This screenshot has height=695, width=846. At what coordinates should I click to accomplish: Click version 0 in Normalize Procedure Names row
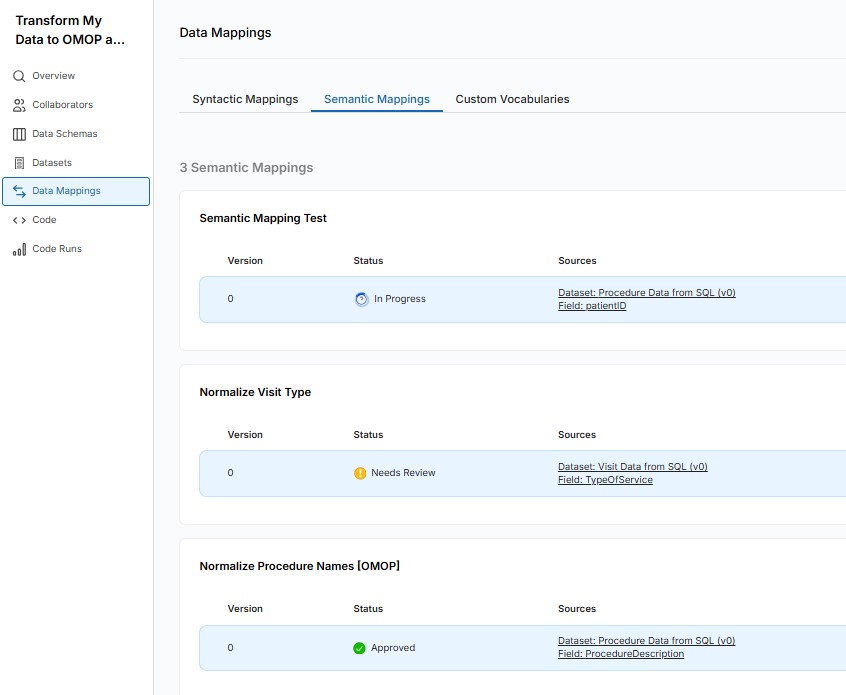[x=230, y=648]
